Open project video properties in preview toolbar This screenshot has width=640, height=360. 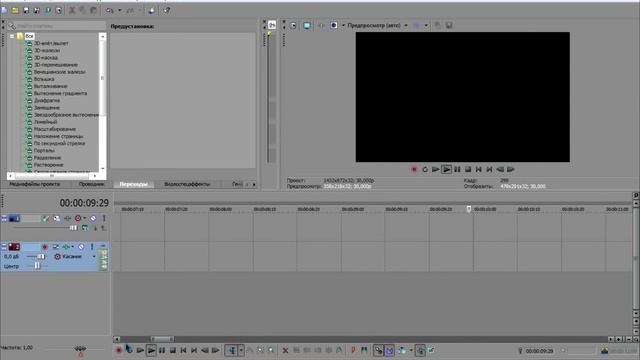pyautogui.click(x=293, y=25)
